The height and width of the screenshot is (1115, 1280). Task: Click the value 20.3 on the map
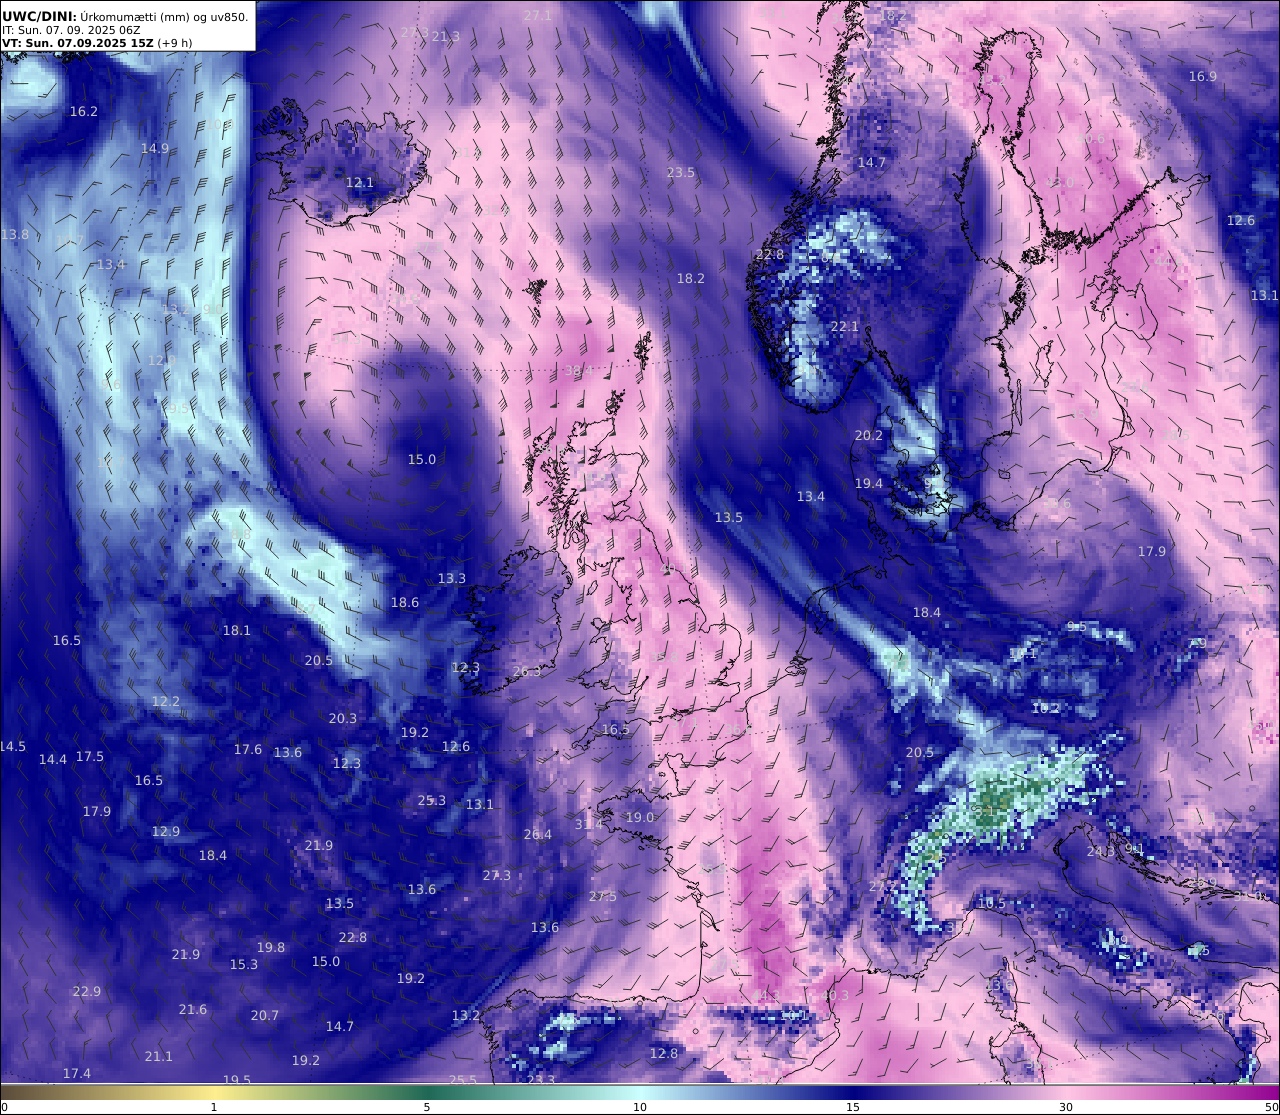coord(343,718)
